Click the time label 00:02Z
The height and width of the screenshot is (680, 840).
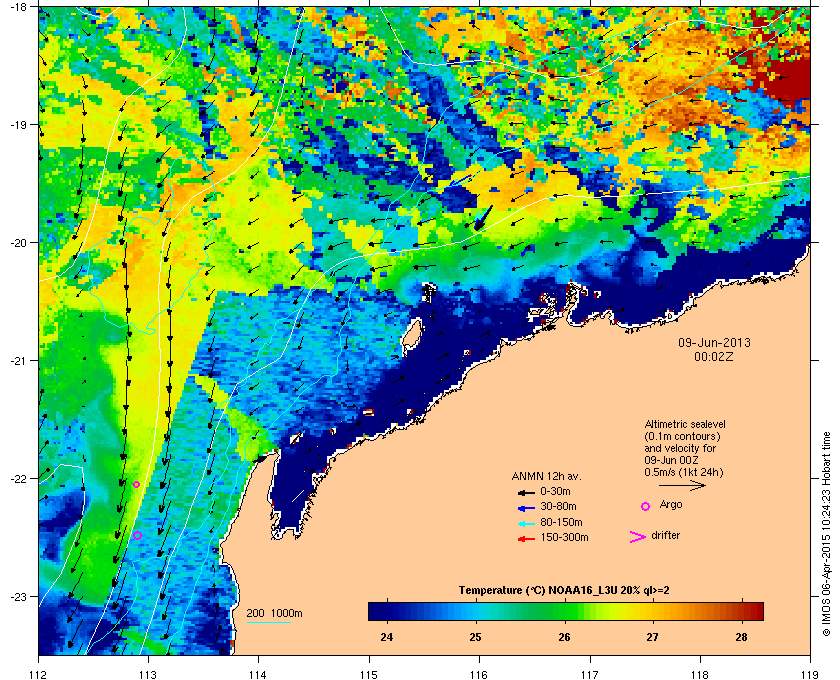pyautogui.click(x=714, y=356)
